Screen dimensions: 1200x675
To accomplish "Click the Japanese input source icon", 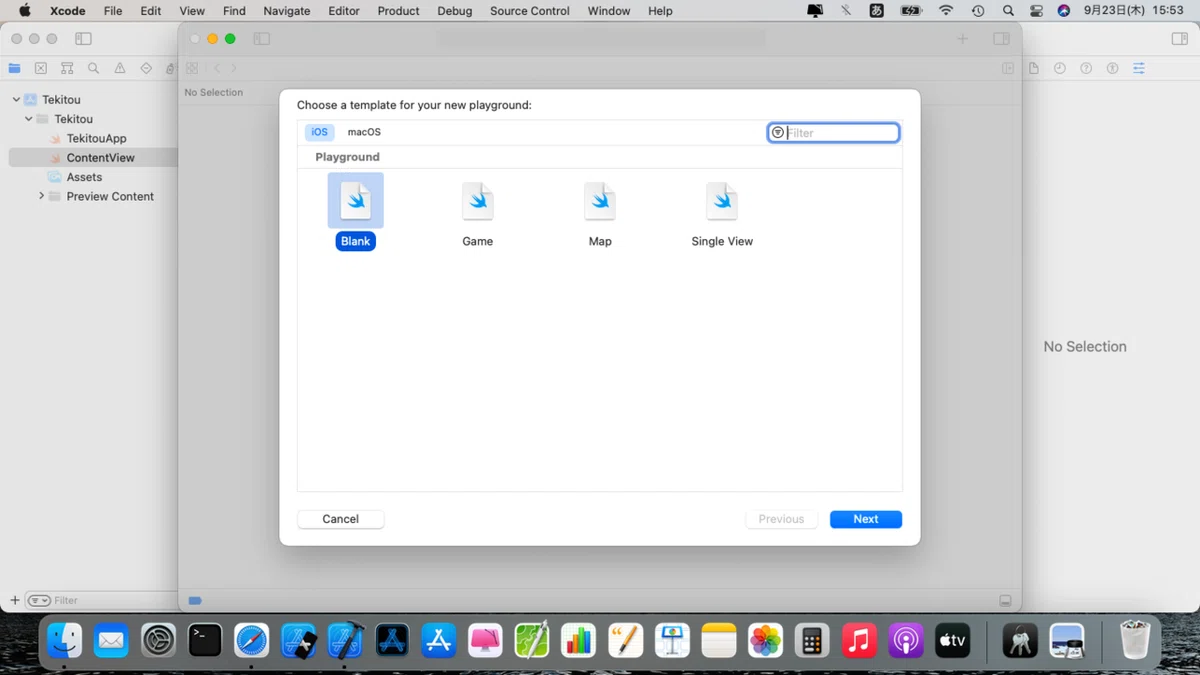I will click(x=877, y=11).
